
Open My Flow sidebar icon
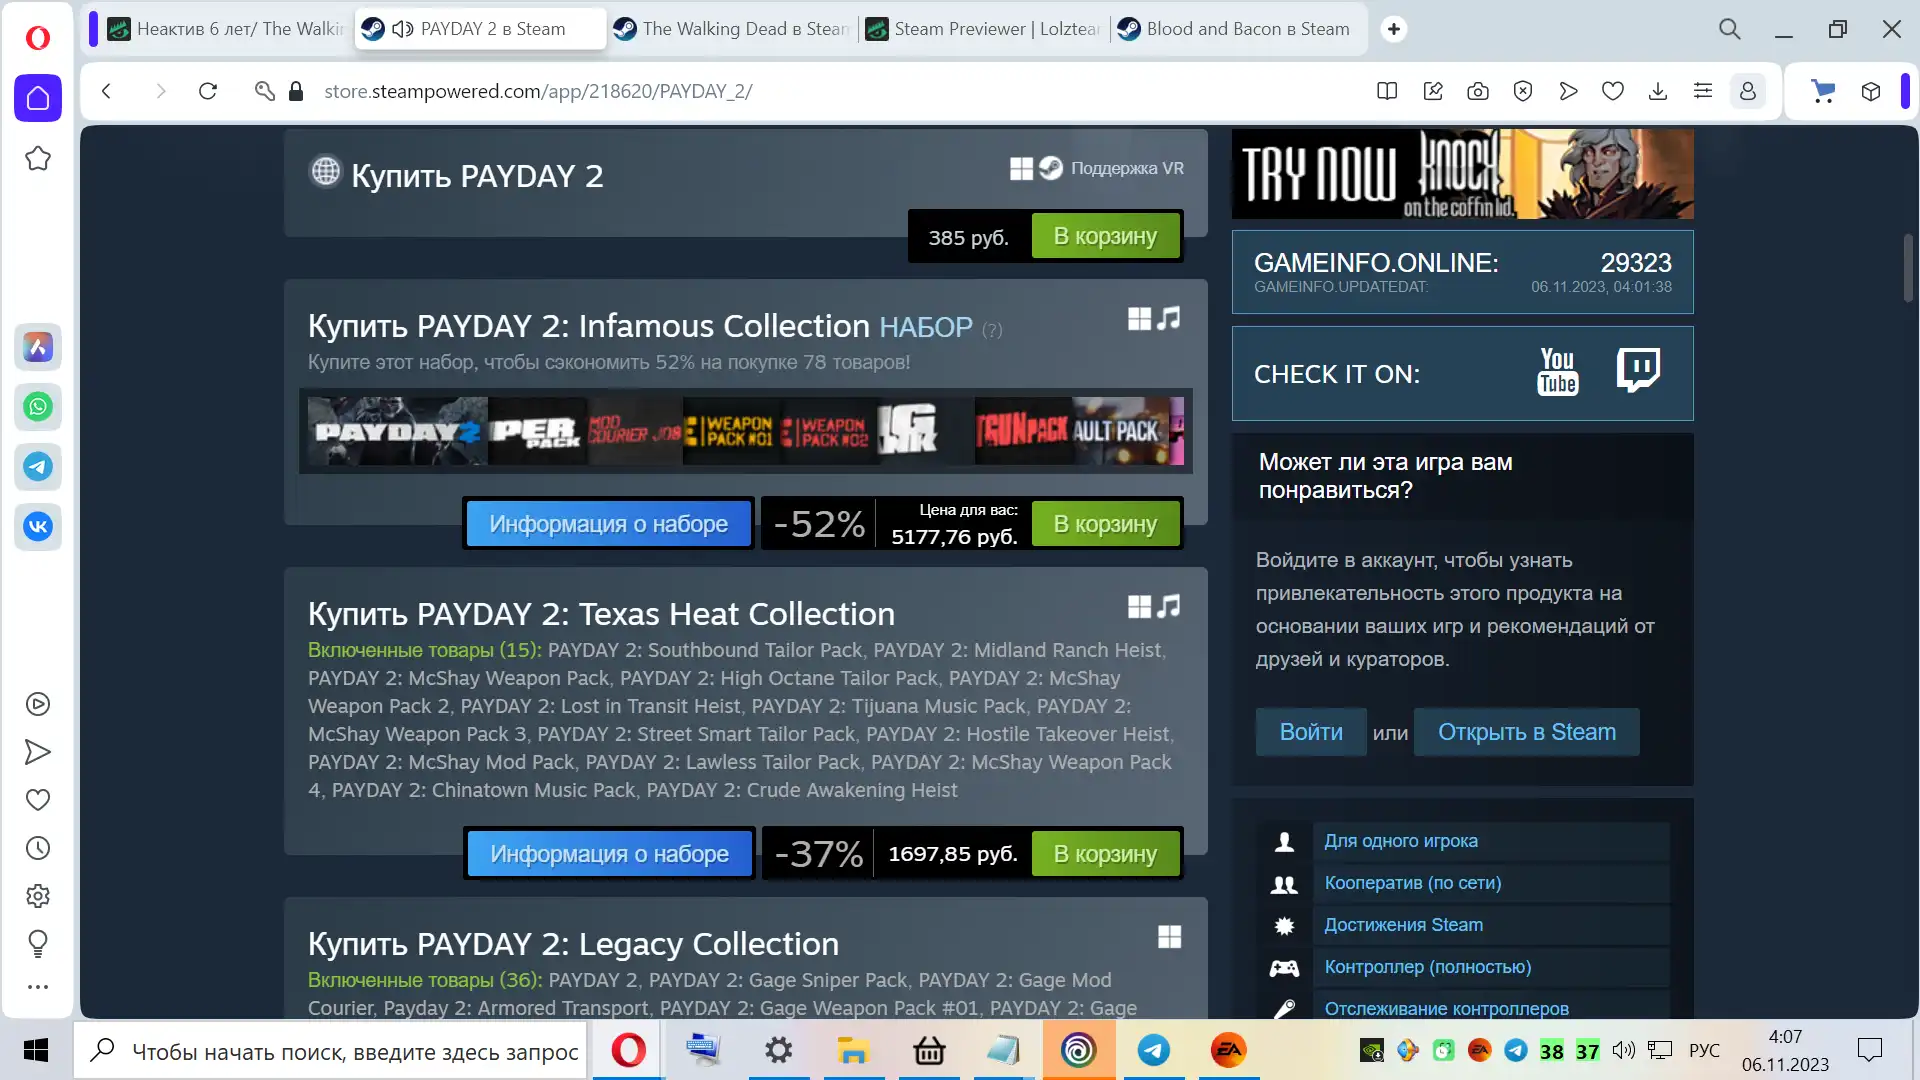point(38,752)
